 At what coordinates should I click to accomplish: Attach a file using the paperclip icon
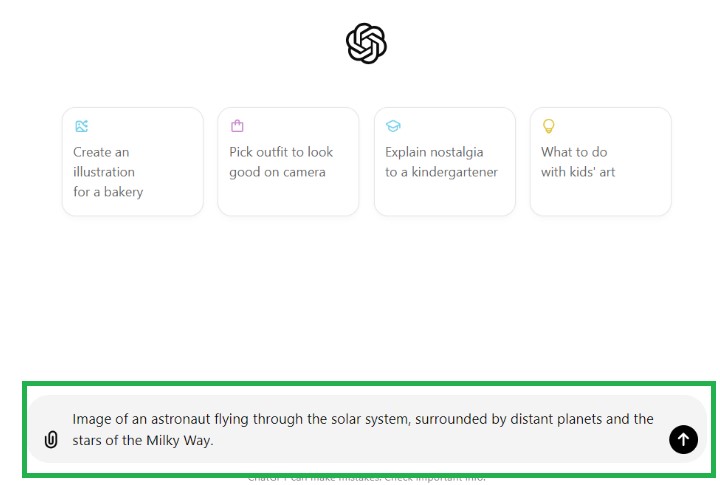51,440
